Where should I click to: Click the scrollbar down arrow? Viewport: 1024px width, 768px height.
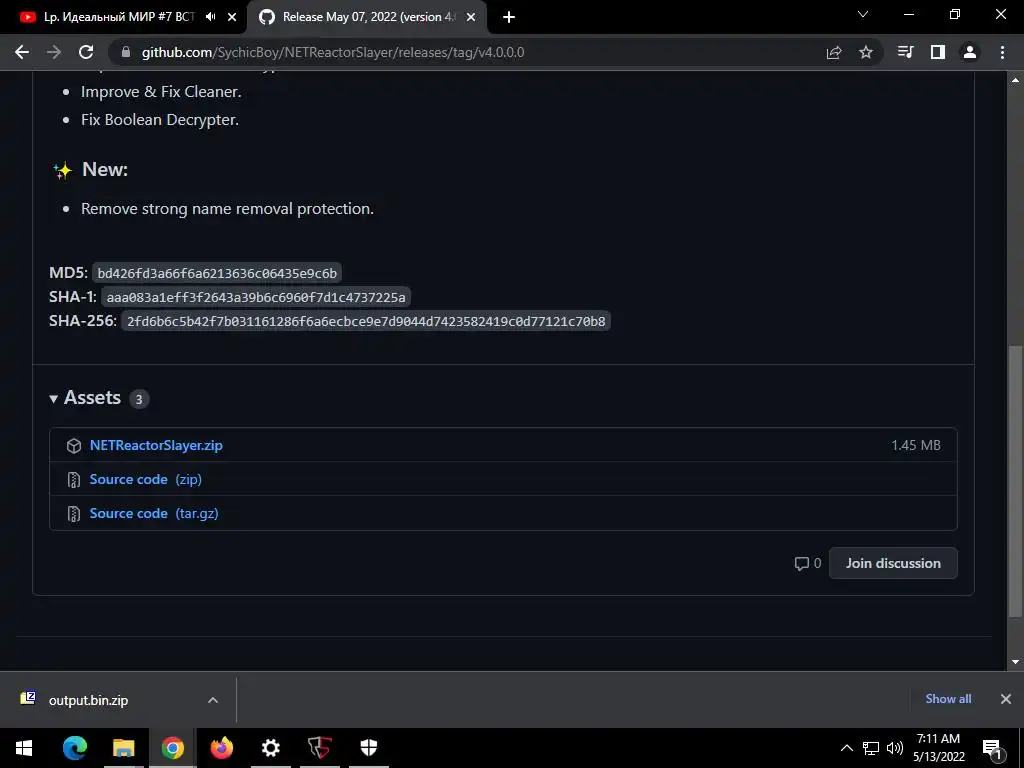click(x=1015, y=662)
